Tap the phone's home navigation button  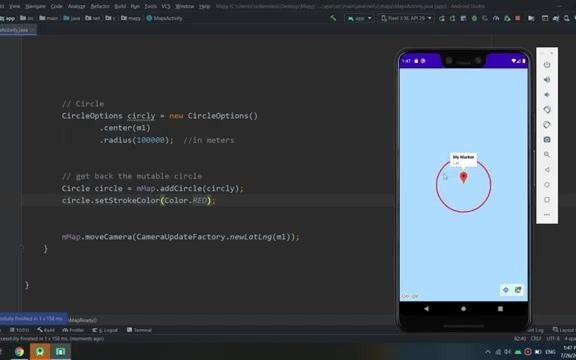[x=464, y=309]
